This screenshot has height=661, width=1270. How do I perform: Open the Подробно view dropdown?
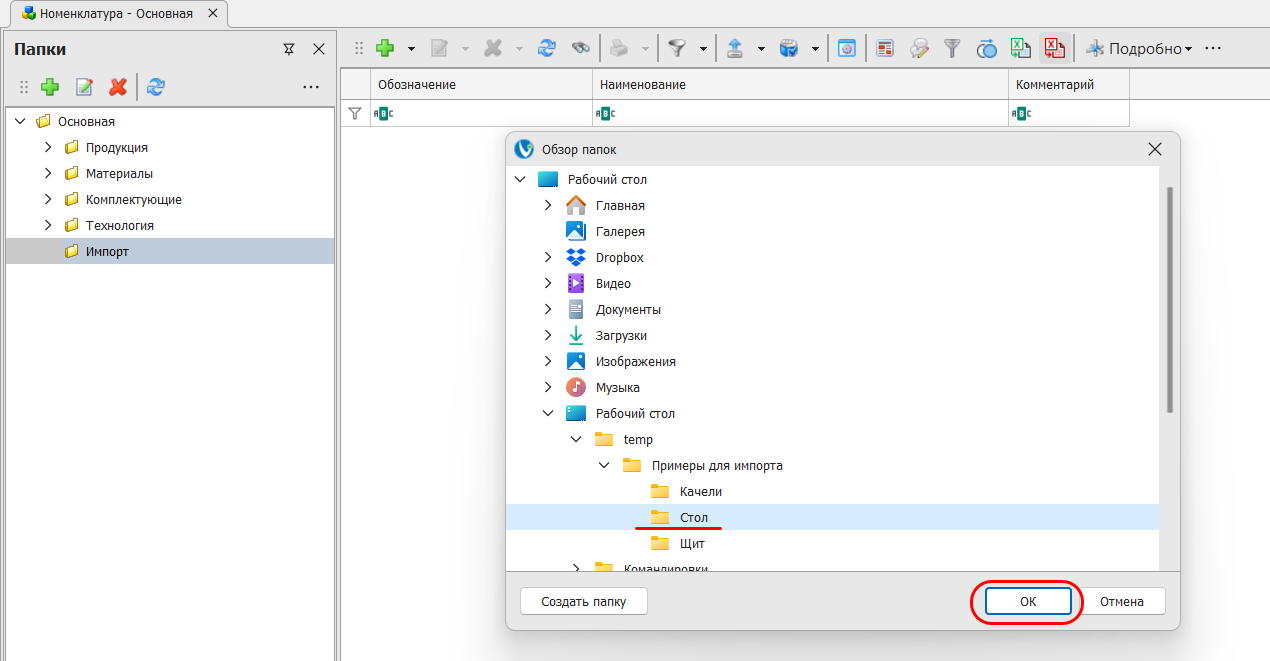1139,49
